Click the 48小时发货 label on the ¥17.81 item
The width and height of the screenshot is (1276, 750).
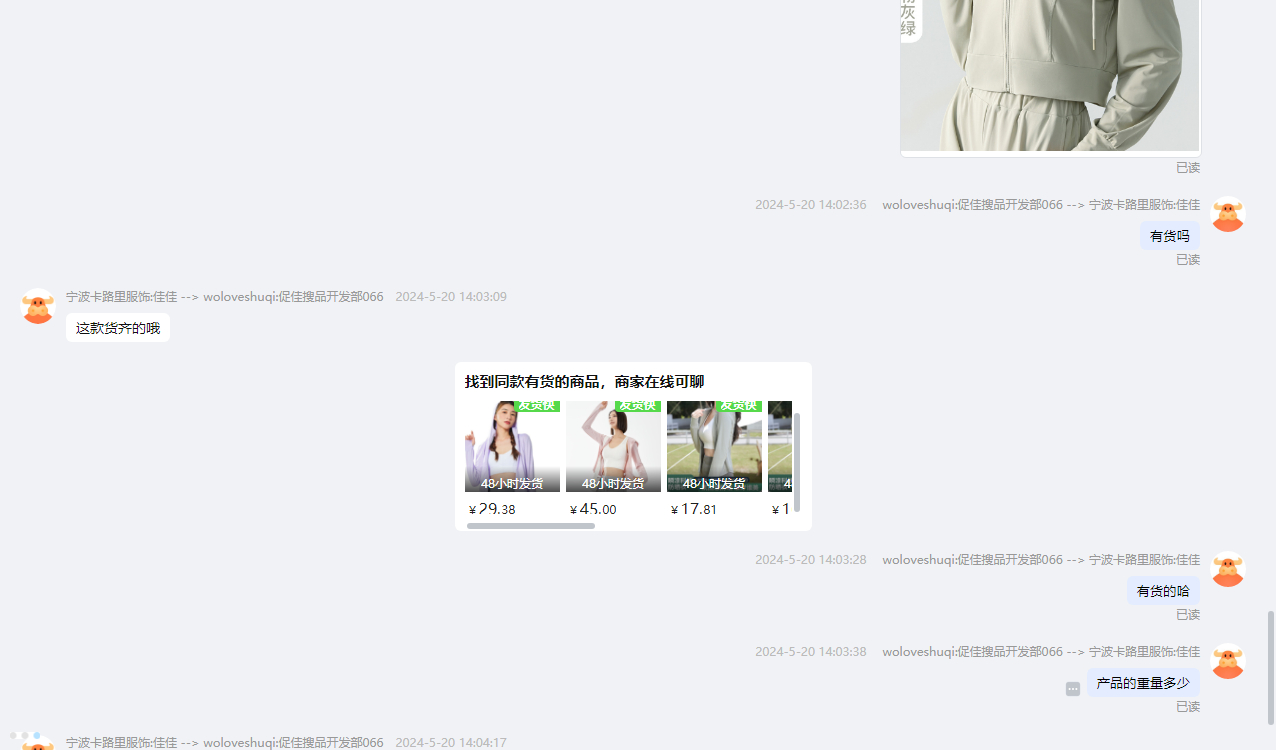click(x=714, y=484)
